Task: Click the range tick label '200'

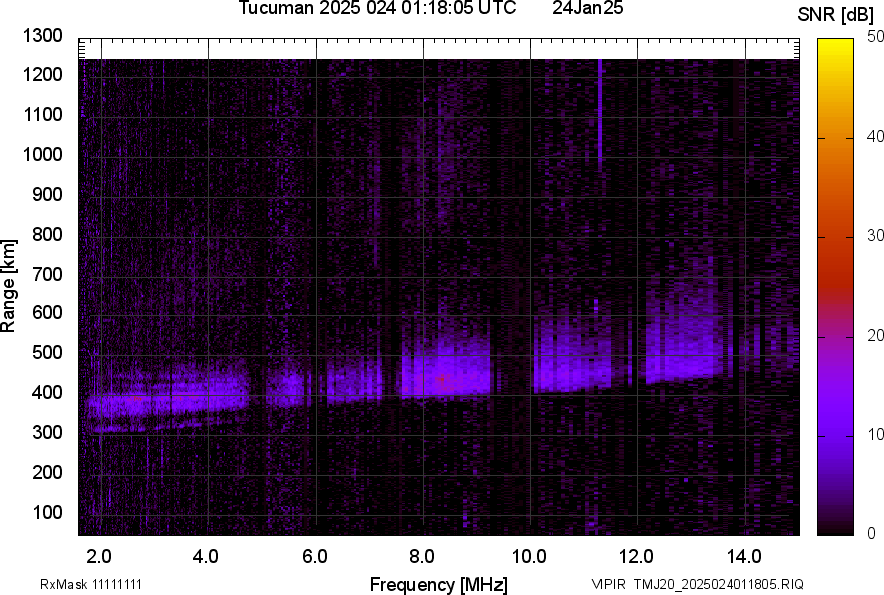Action: [x=47, y=472]
